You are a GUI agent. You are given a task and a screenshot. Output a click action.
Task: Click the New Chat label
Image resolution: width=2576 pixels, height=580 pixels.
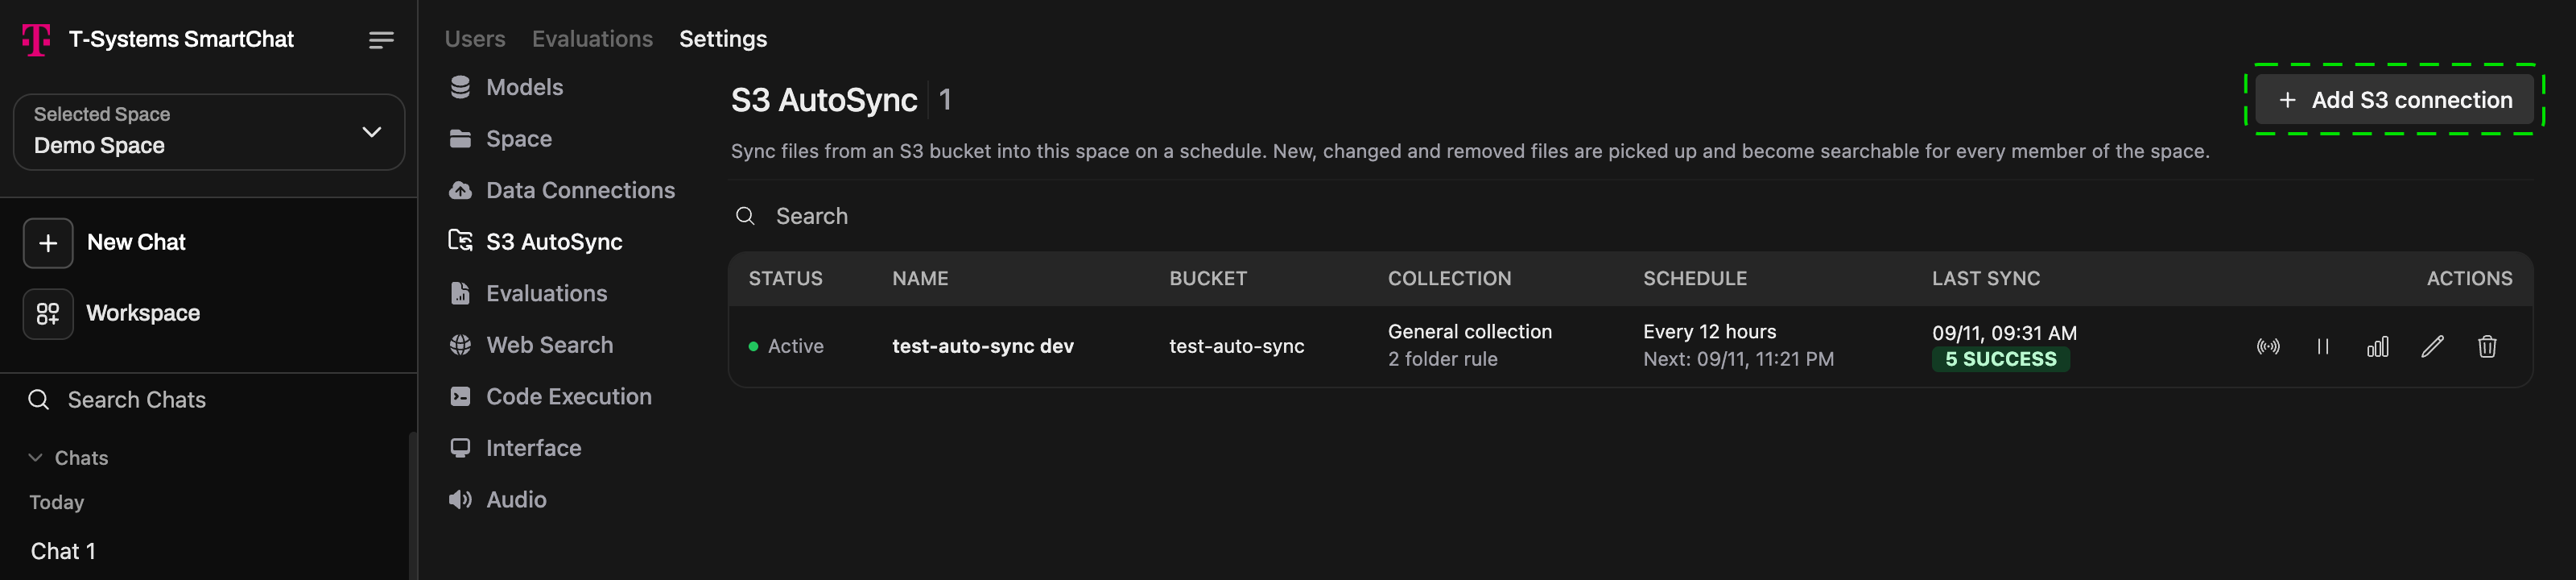pos(136,243)
